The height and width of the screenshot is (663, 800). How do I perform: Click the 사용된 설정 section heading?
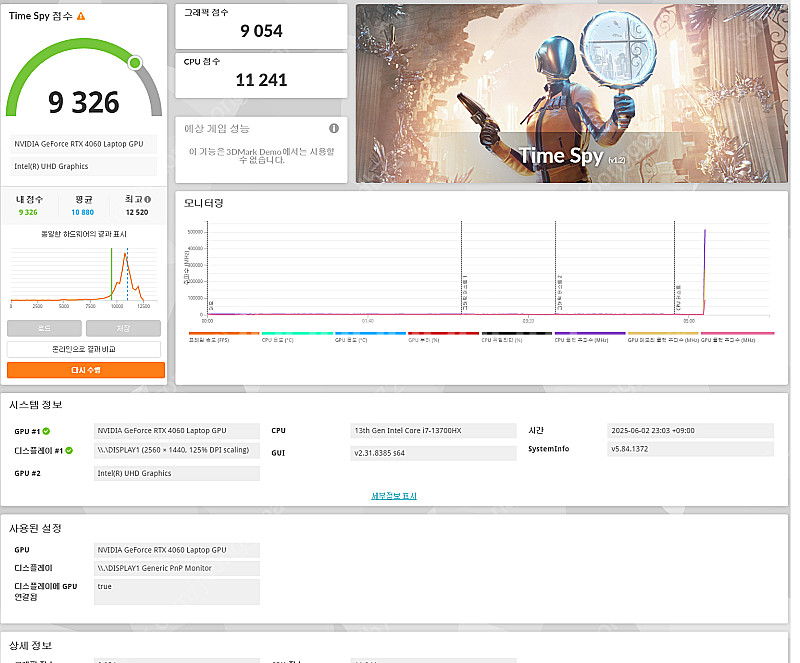coord(35,528)
